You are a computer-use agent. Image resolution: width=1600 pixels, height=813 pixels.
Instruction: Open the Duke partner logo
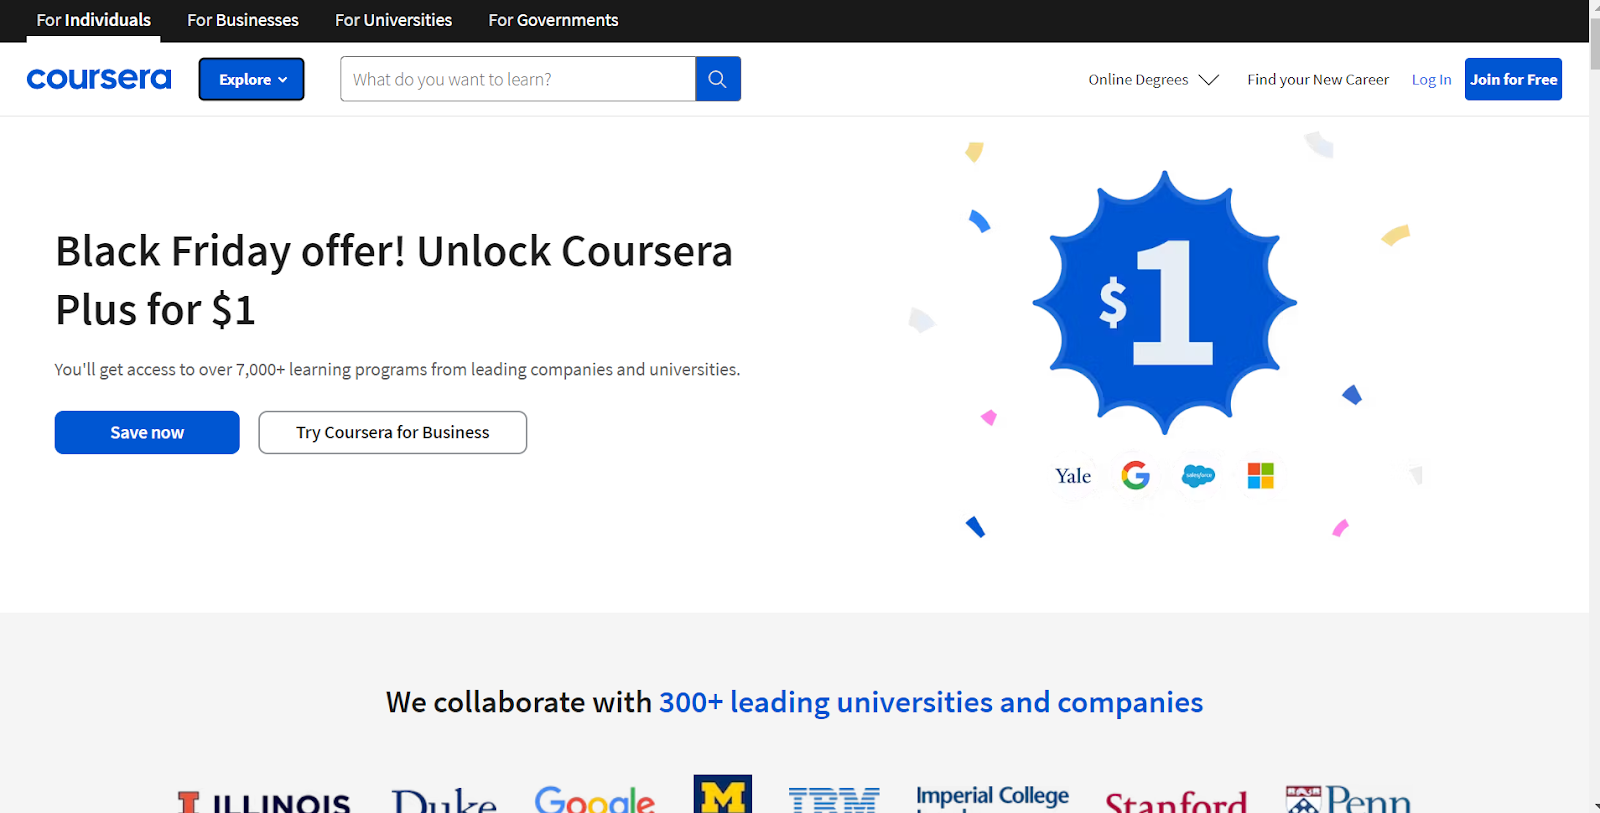pos(444,800)
